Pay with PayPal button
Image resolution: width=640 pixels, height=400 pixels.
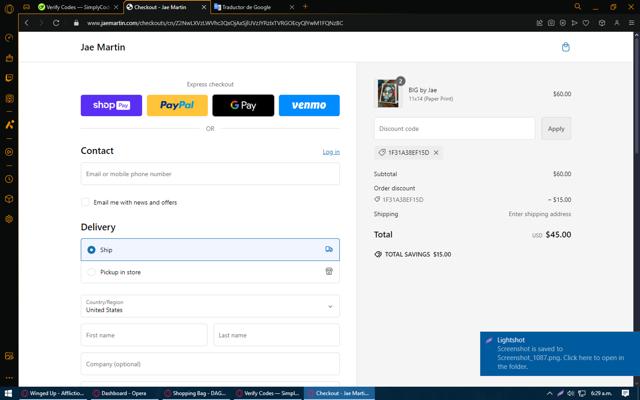click(177, 105)
